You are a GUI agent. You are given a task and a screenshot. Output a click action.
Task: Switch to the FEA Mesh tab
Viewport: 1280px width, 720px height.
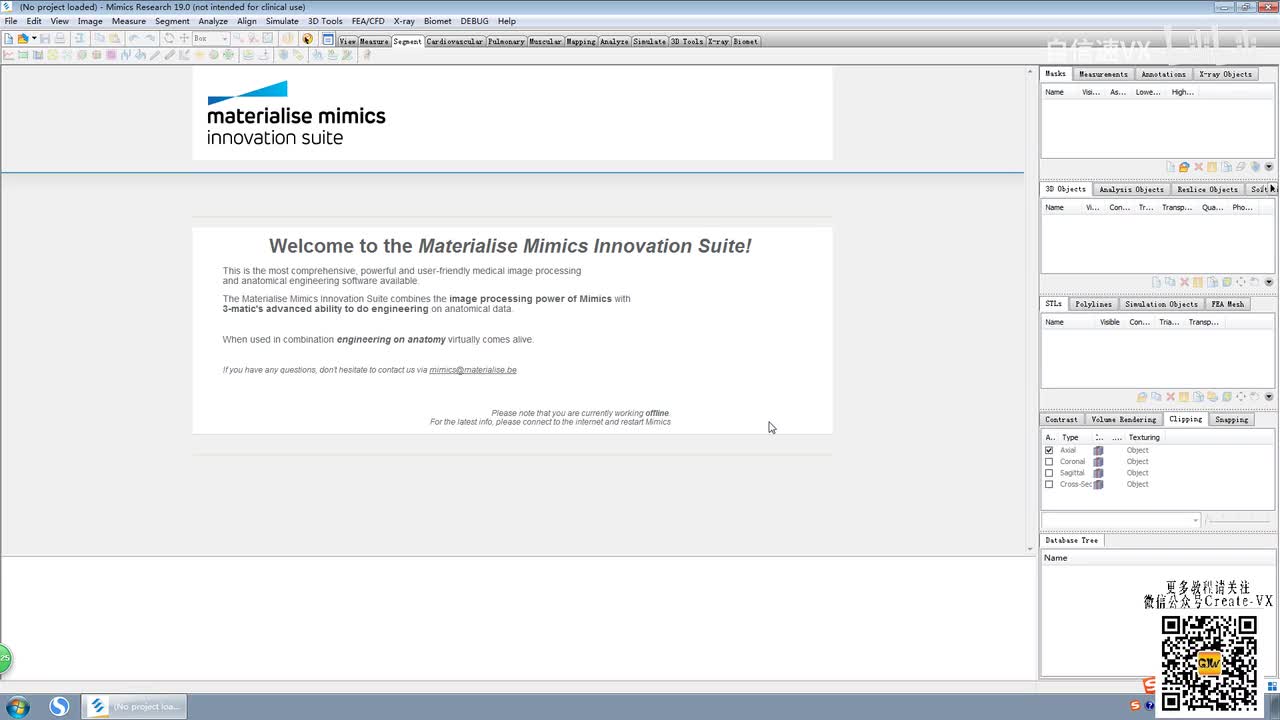[1228, 304]
